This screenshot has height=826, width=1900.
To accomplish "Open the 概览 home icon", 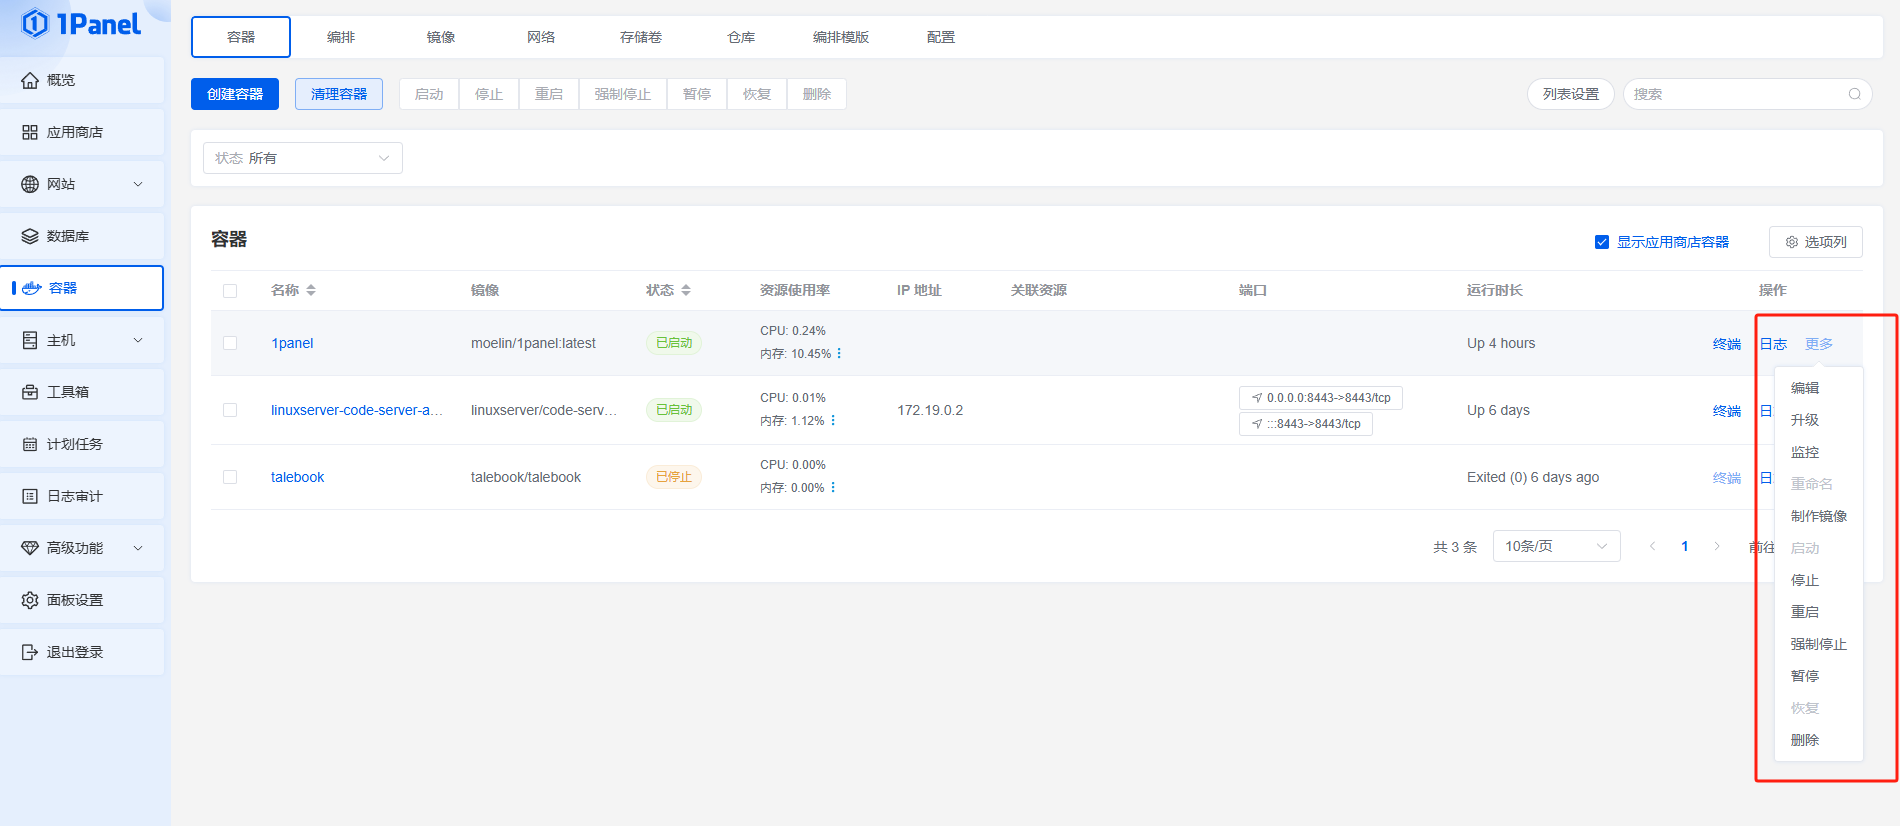I will [x=30, y=80].
